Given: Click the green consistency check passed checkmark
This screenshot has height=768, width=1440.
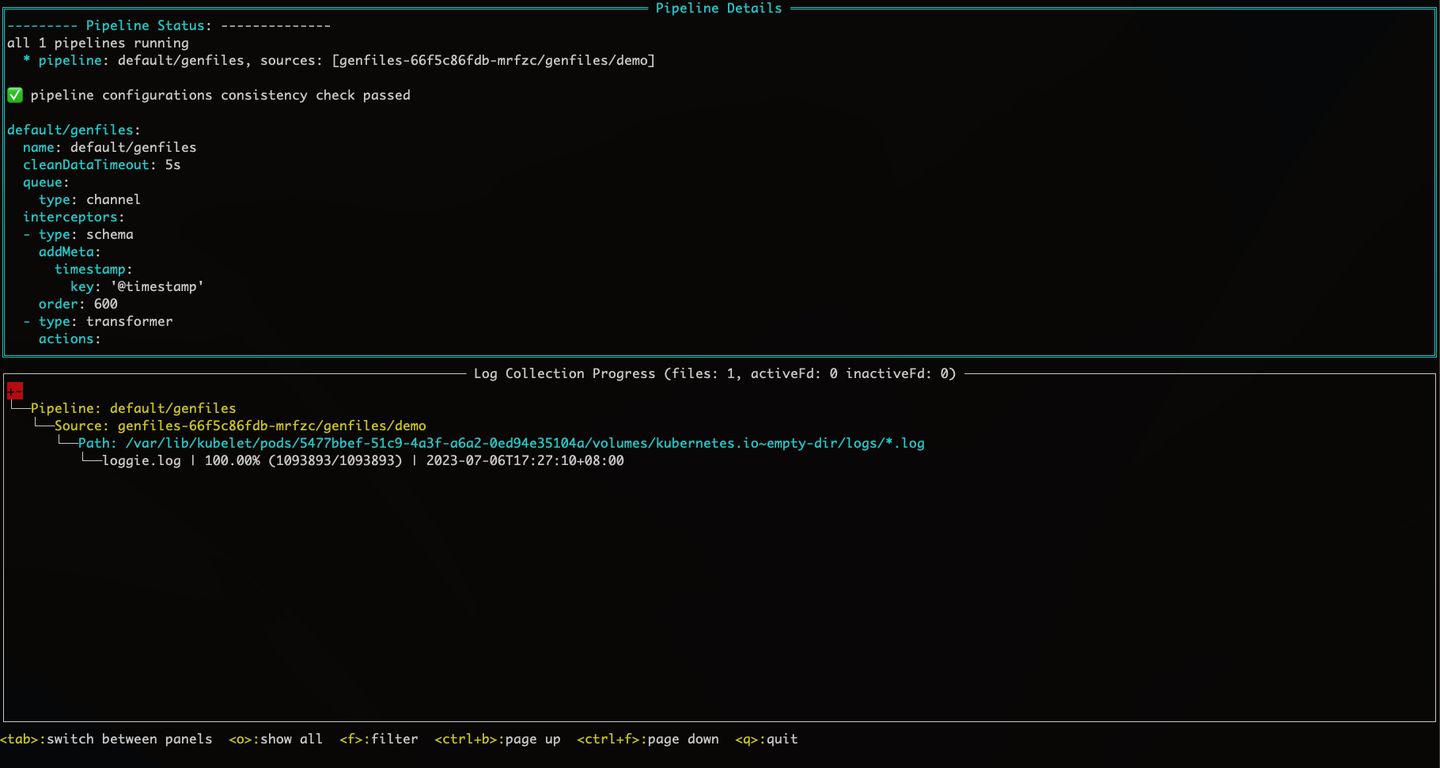Looking at the screenshot, I should 15,95.
